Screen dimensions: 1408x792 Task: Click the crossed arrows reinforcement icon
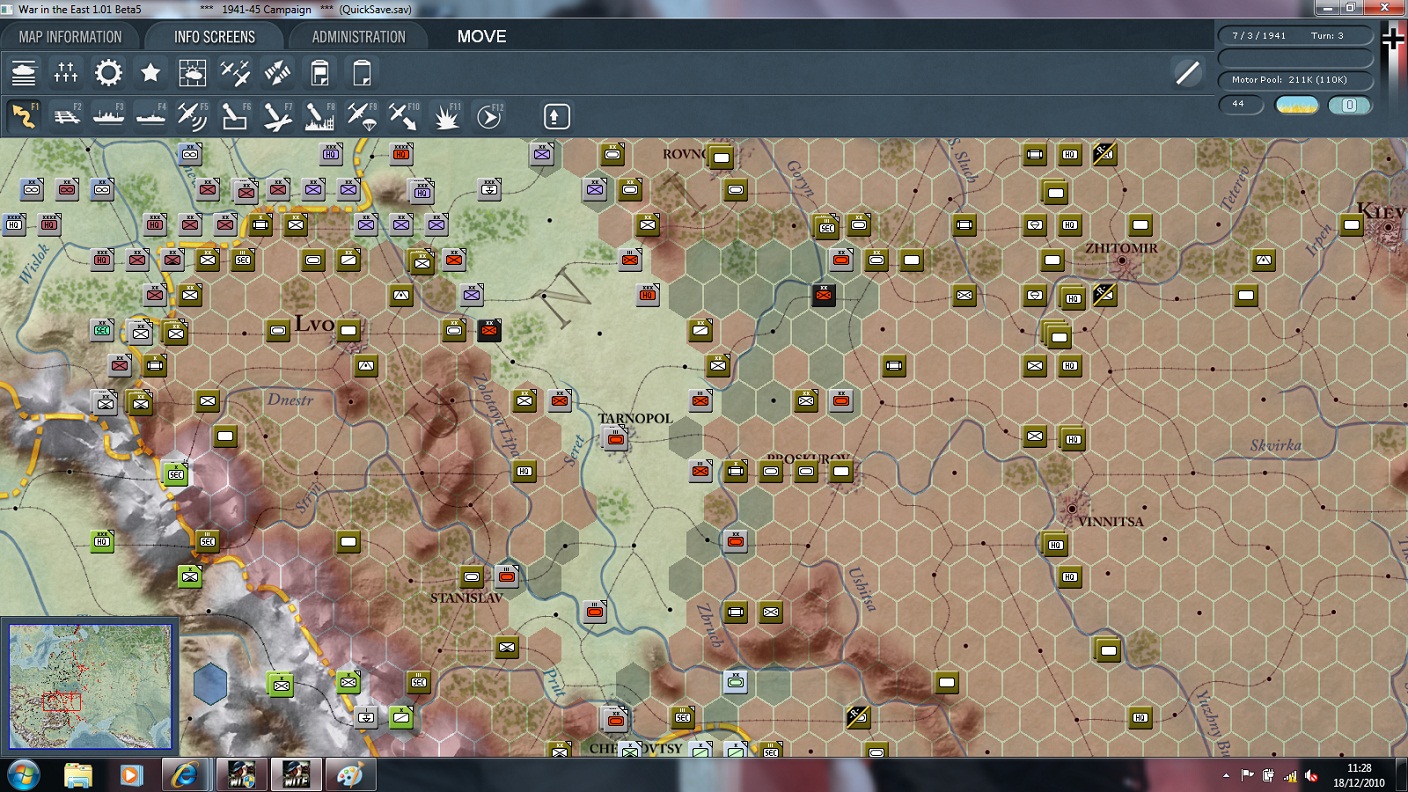[x=276, y=73]
